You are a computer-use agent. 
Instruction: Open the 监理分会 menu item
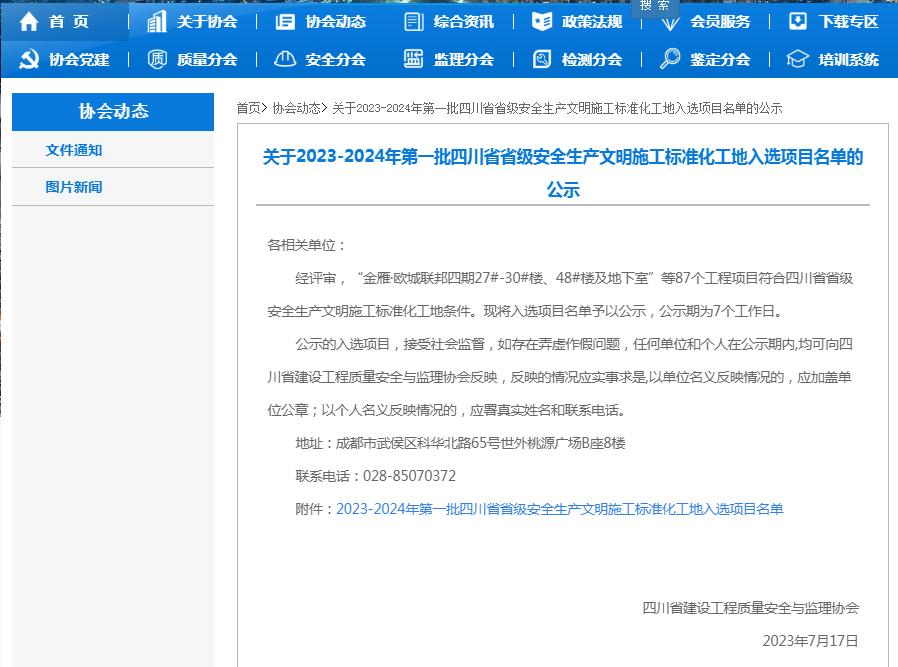(463, 59)
